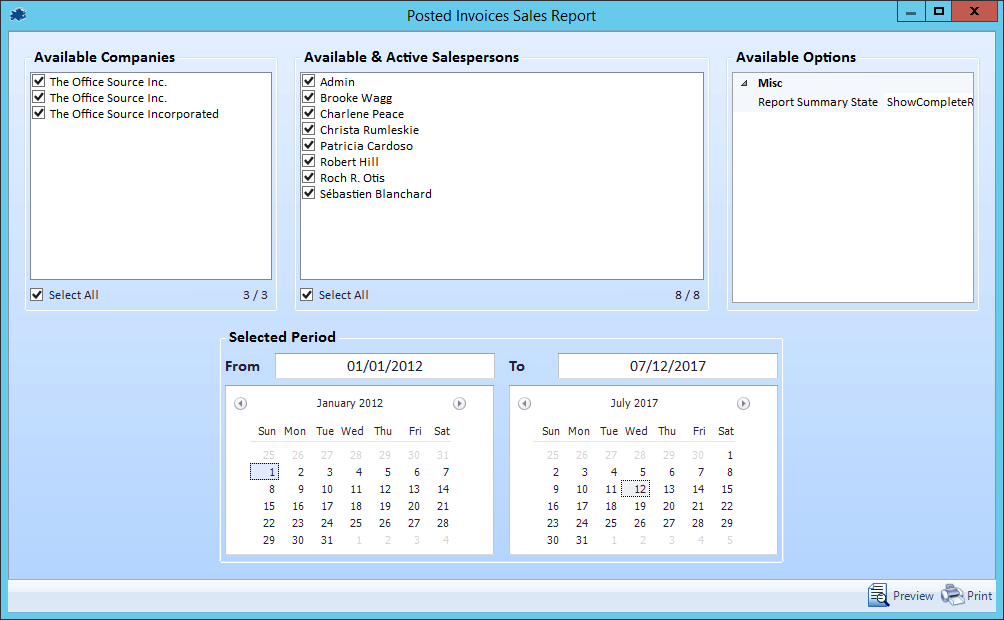Go to previous month in To calendar
The width and height of the screenshot is (1004, 620).
click(x=524, y=404)
